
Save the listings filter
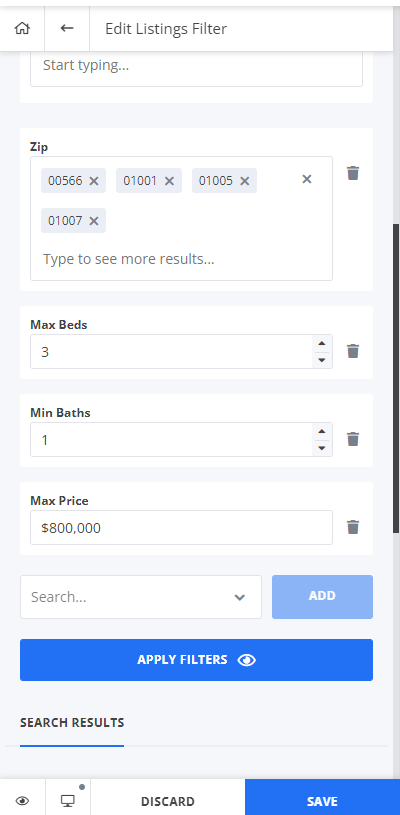click(322, 801)
